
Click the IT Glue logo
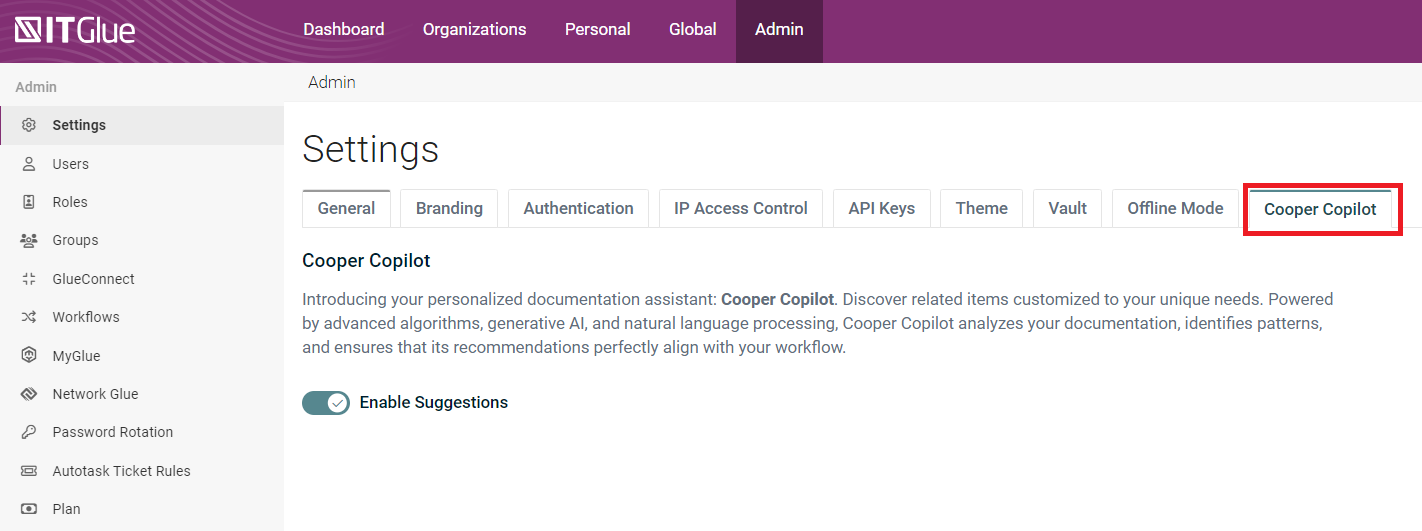[x=75, y=30]
